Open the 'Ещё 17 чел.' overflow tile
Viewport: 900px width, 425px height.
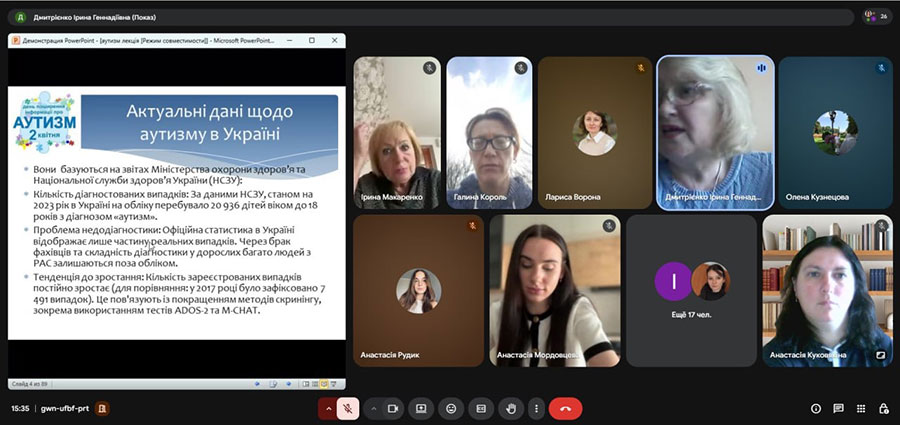pyautogui.click(x=692, y=291)
